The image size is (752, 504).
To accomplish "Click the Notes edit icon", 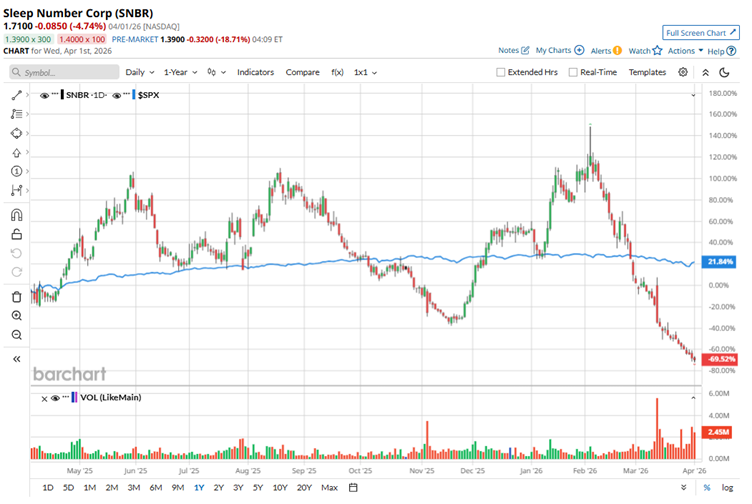I will pos(525,50).
